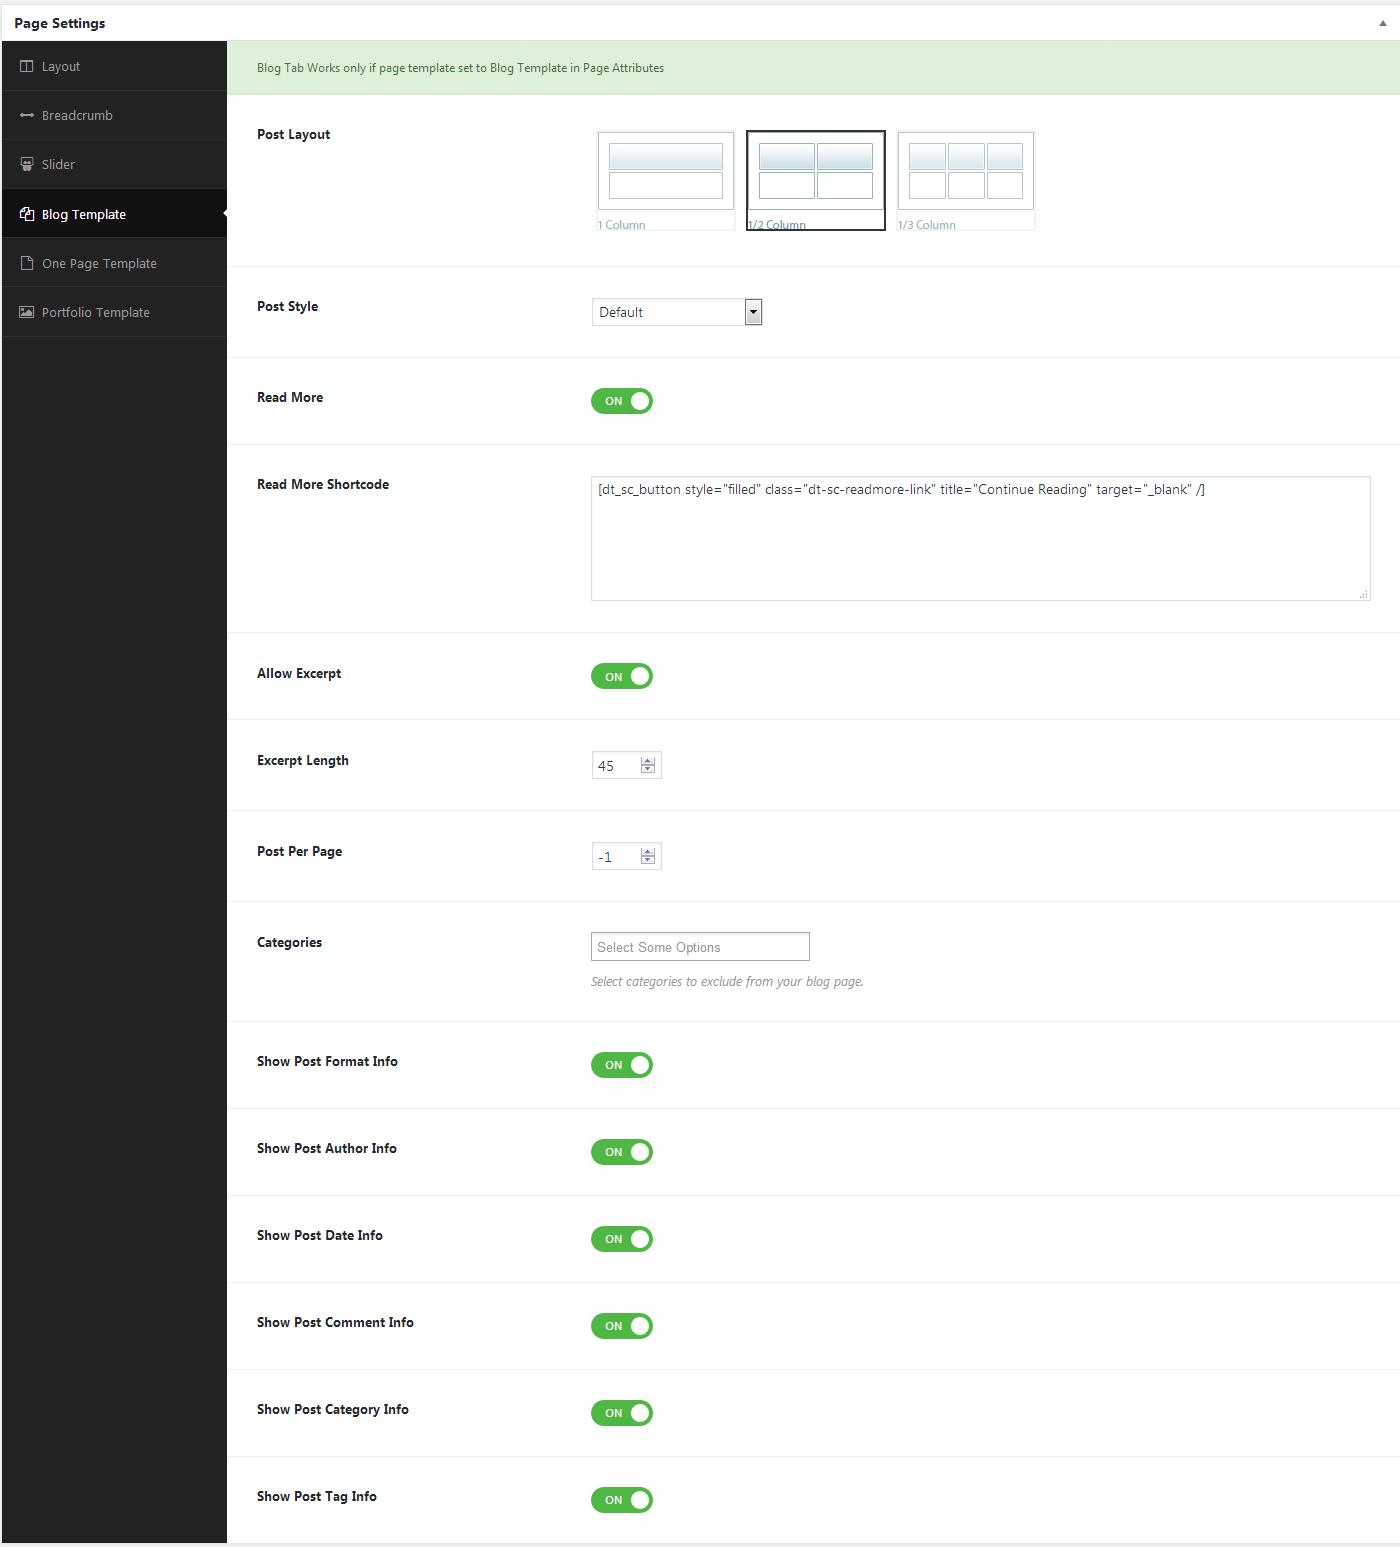The height and width of the screenshot is (1547, 1400).
Task: Click the Layout sidebar icon
Action: coord(27,66)
